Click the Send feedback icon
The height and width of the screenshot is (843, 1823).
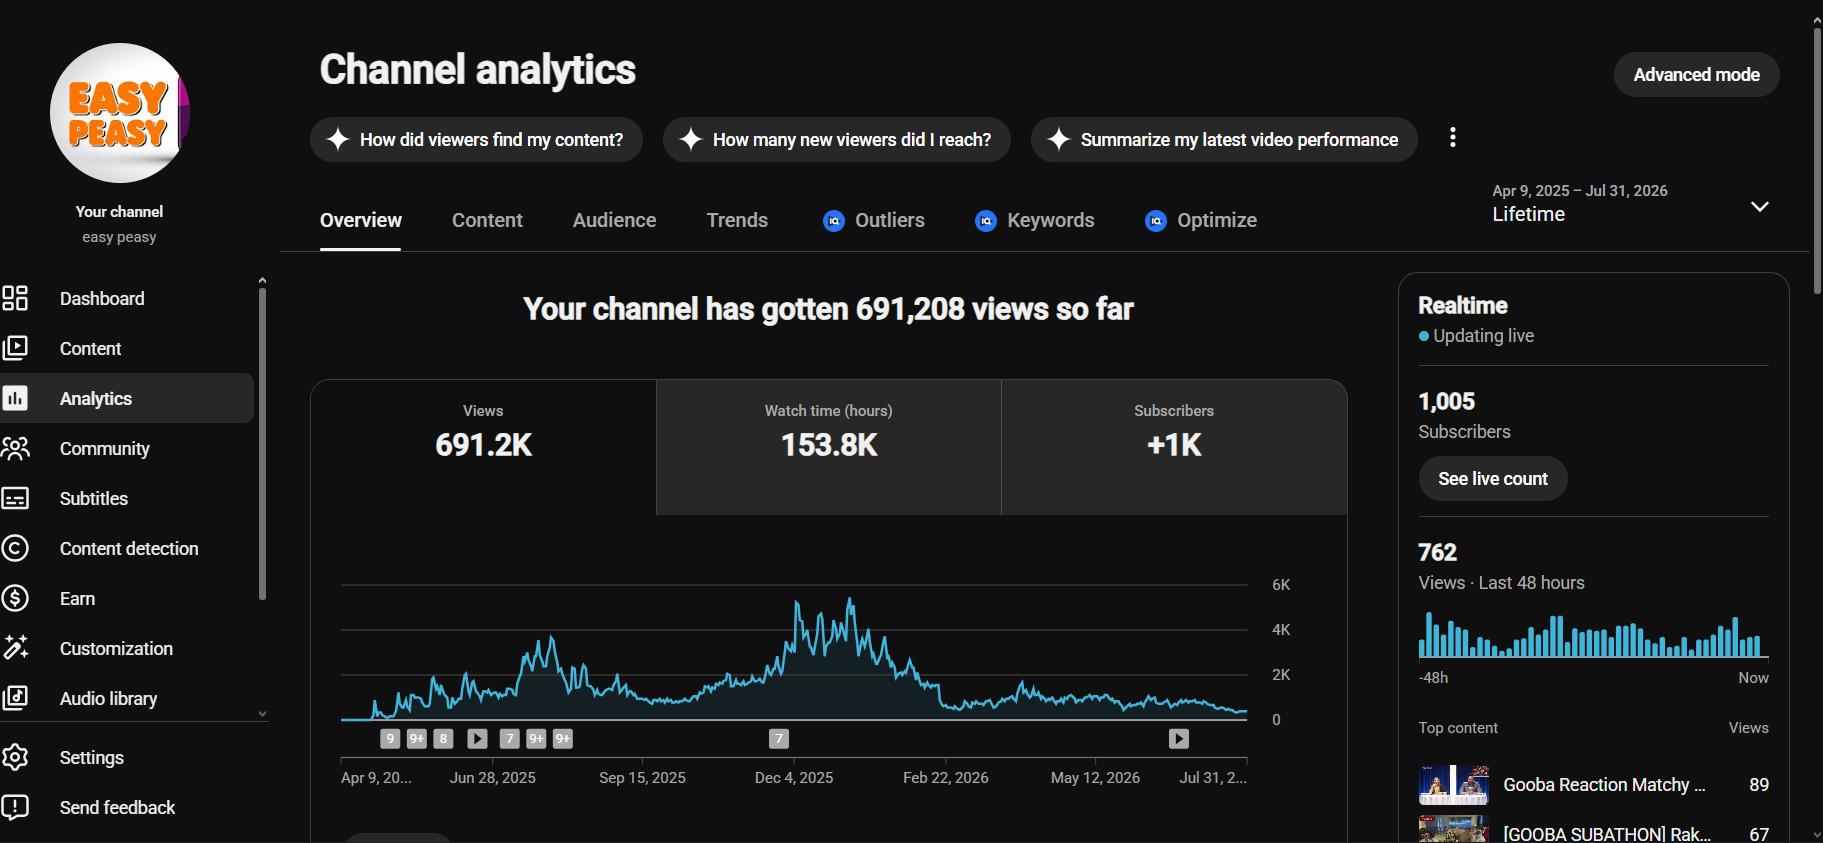click(x=15, y=807)
